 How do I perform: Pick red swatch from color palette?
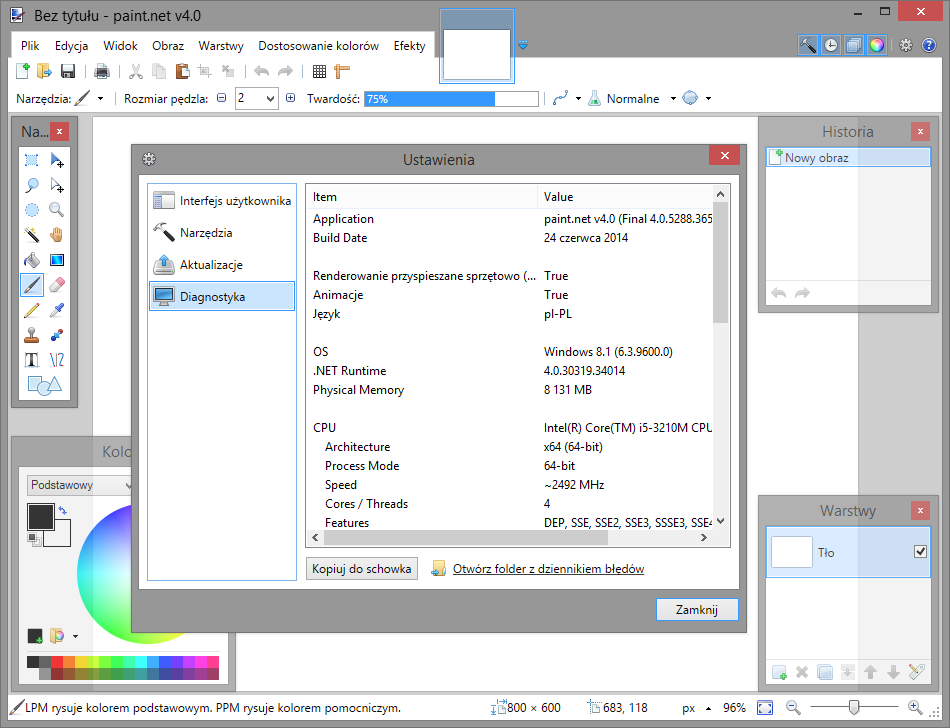pyautogui.click(x=57, y=662)
